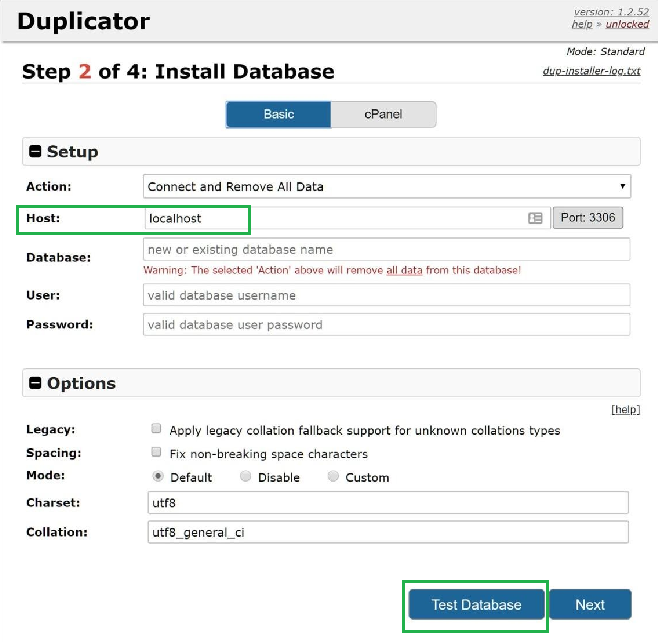Focus the User field
The width and height of the screenshot is (658, 642).
coord(386,295)
